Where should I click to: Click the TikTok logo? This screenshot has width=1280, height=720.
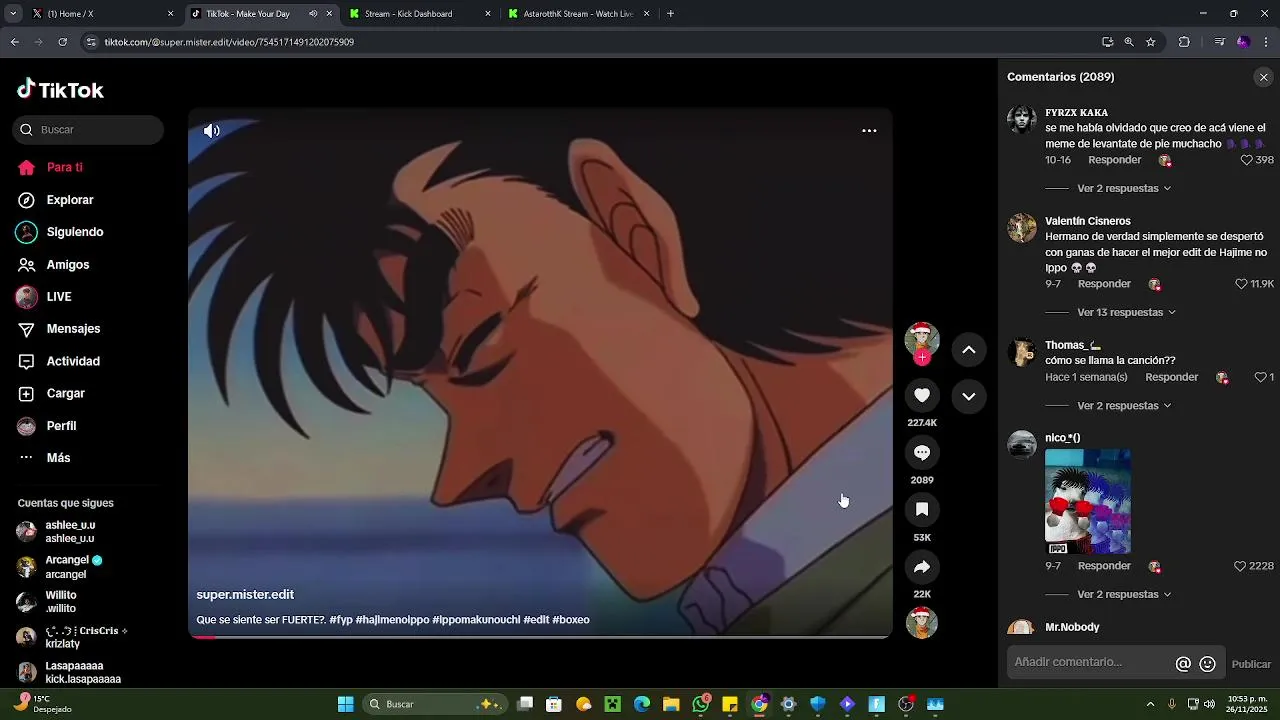60,90
